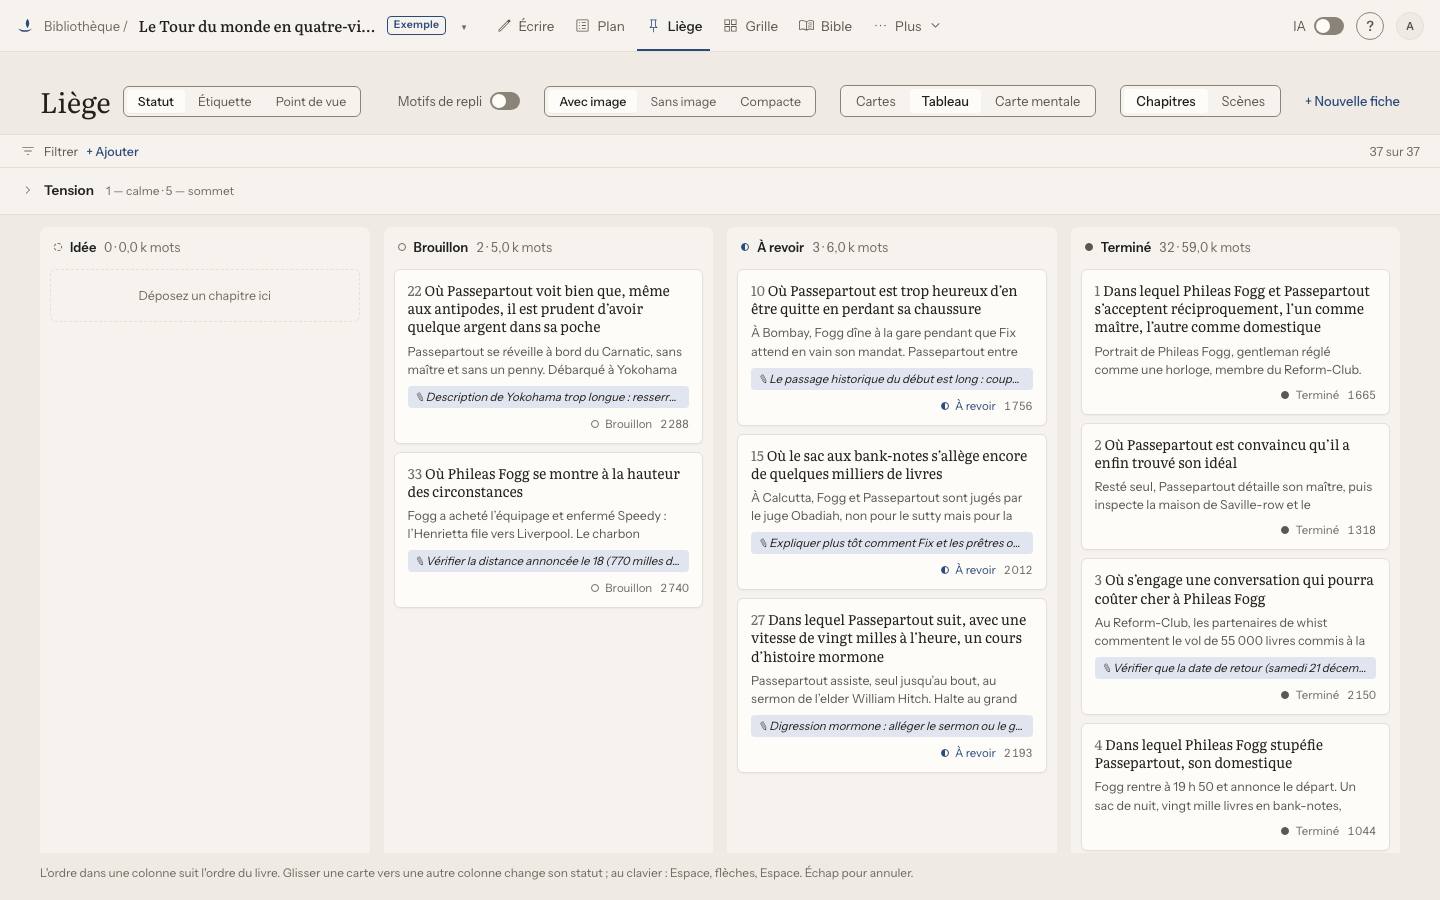
Task: Switch to Carte mentale view
Action: click(1037, 101)
